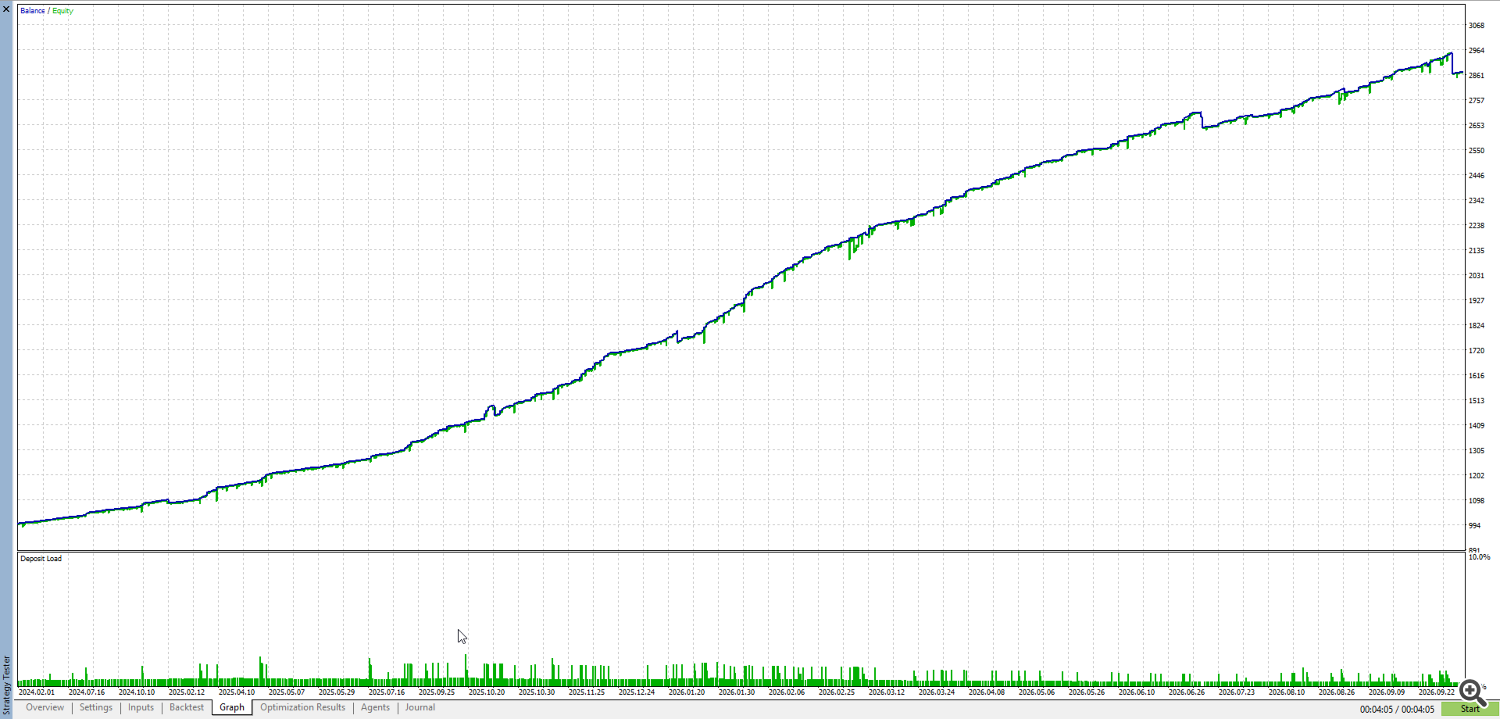Open the Settings tab

point(96,708)
